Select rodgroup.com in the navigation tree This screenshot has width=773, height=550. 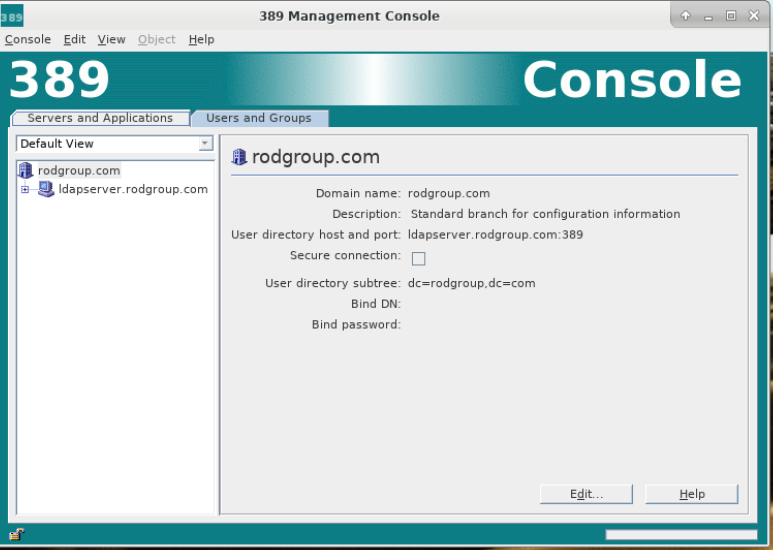tap(78, 171)
